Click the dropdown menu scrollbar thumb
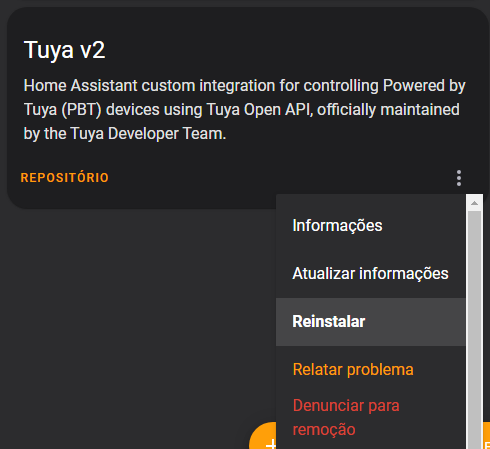This screenshot has height=449, width=490. pyautogui.click(x=475, y=330)
